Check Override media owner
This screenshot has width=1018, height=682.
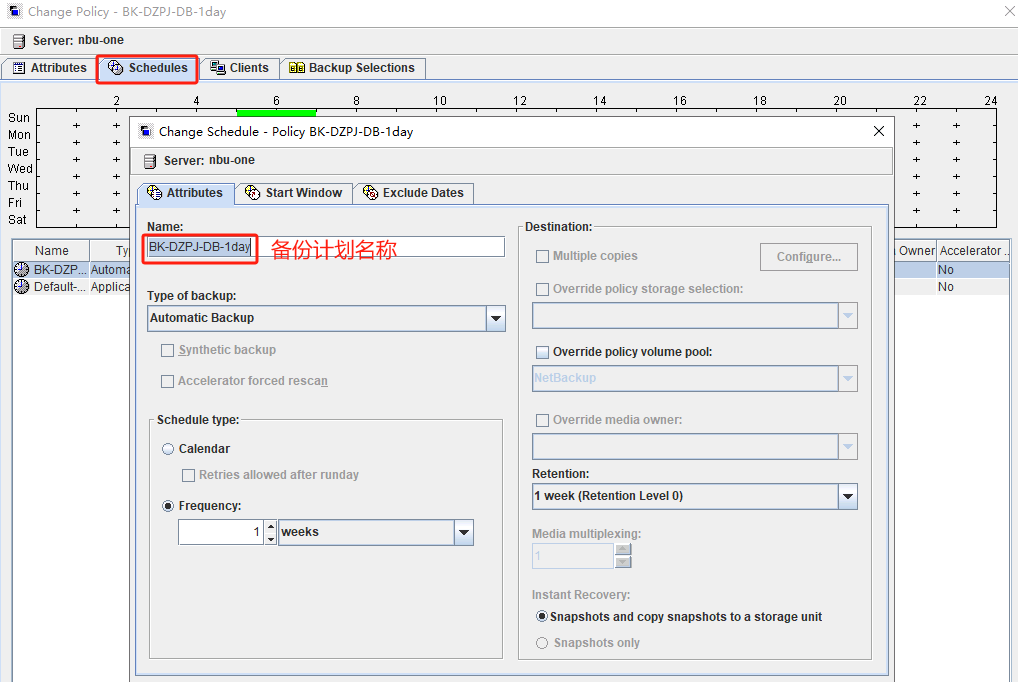point(543,420)
